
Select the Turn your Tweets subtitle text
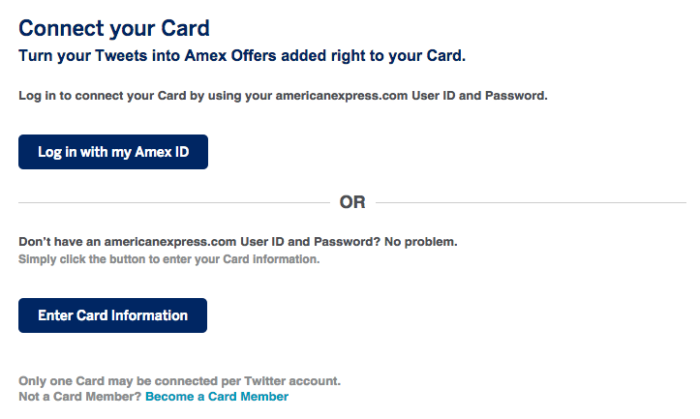[242, 56]
